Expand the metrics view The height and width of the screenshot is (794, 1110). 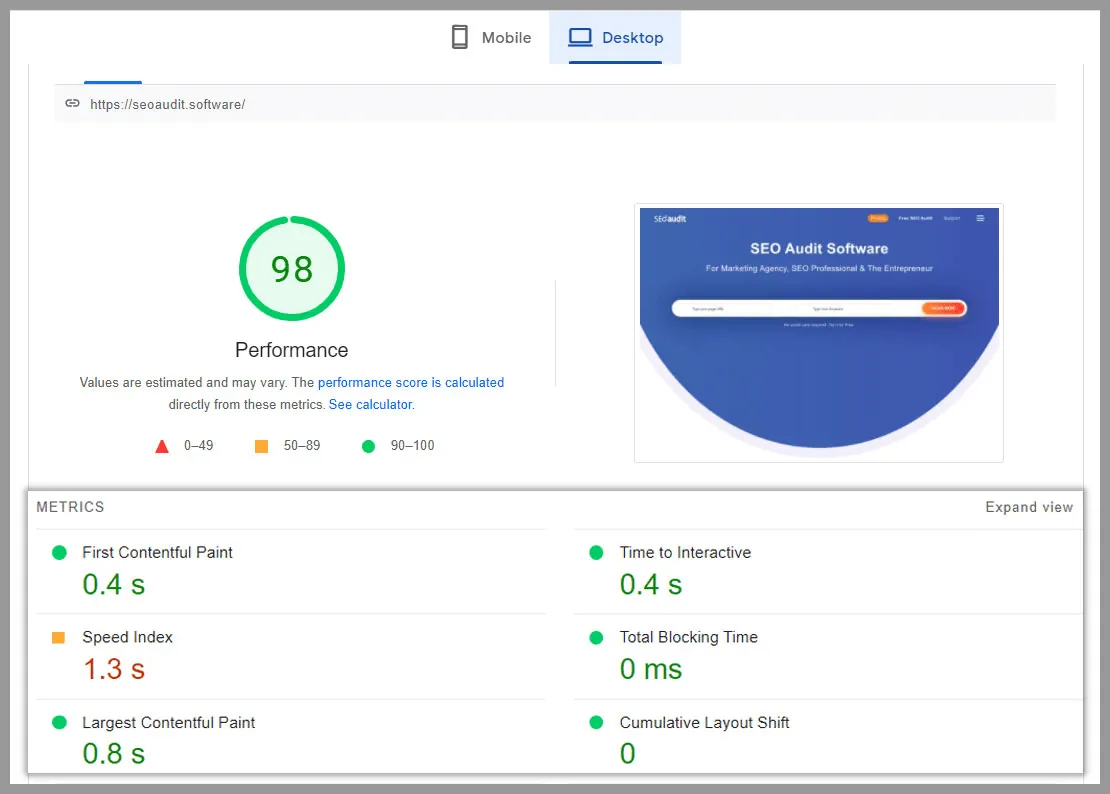1029,507
